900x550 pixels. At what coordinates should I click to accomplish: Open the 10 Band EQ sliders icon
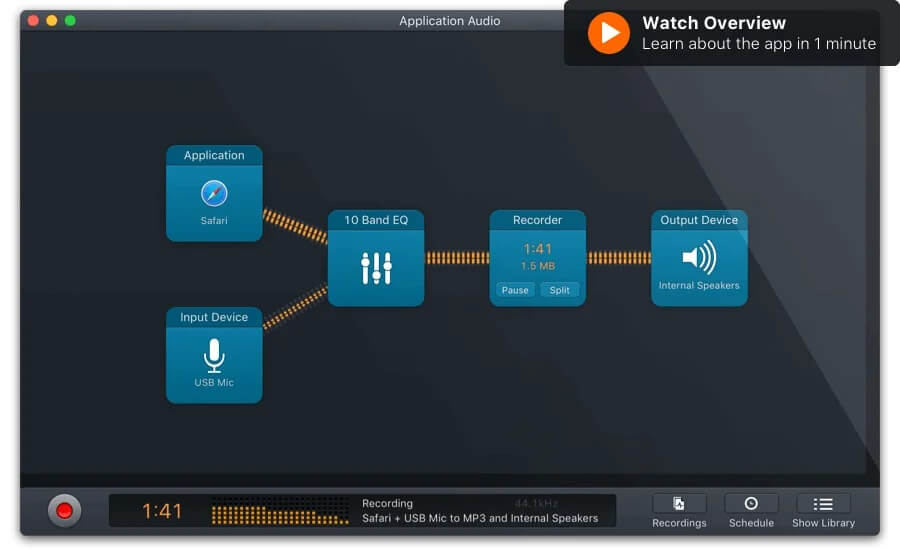[x=376, y=268]
